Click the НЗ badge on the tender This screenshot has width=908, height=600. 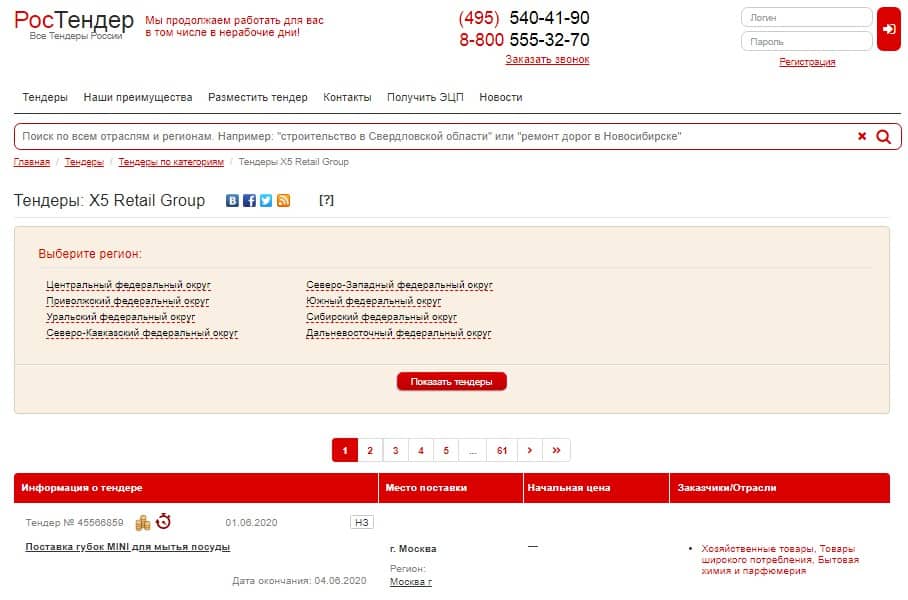coord(362,522)
